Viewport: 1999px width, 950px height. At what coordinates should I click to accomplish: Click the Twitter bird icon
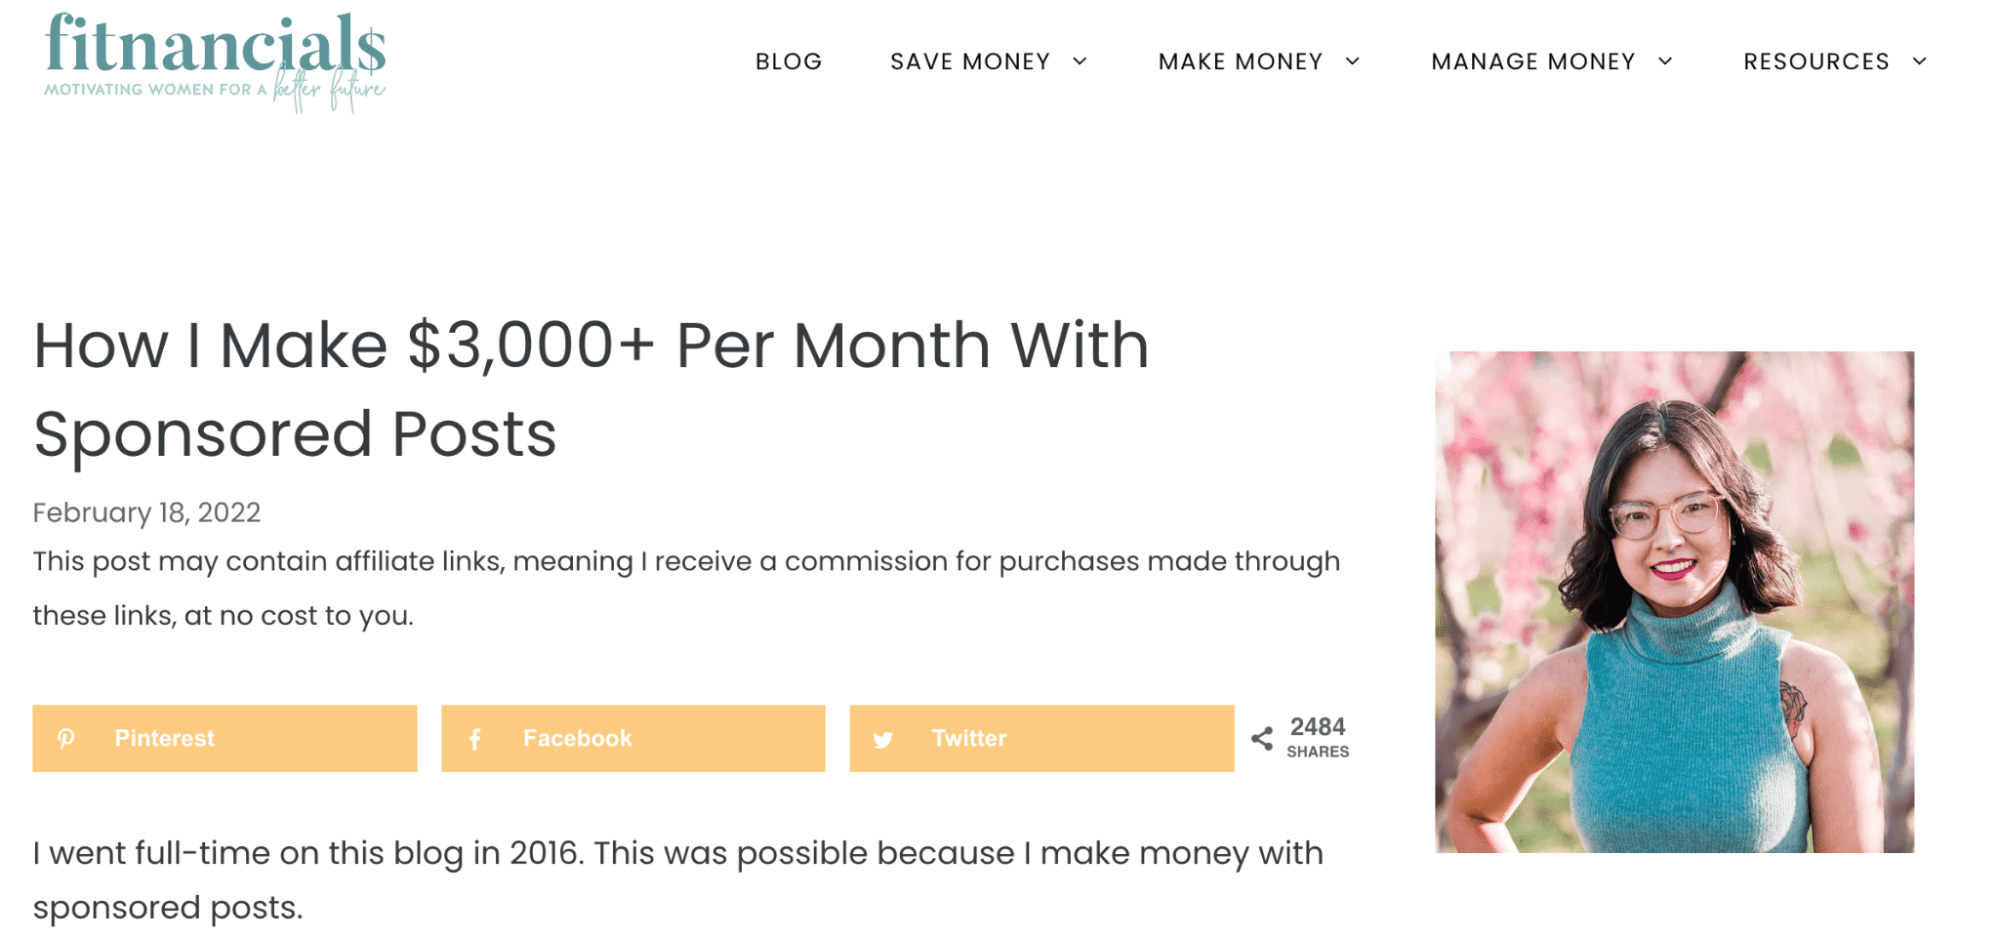click(x=883, y=740)
